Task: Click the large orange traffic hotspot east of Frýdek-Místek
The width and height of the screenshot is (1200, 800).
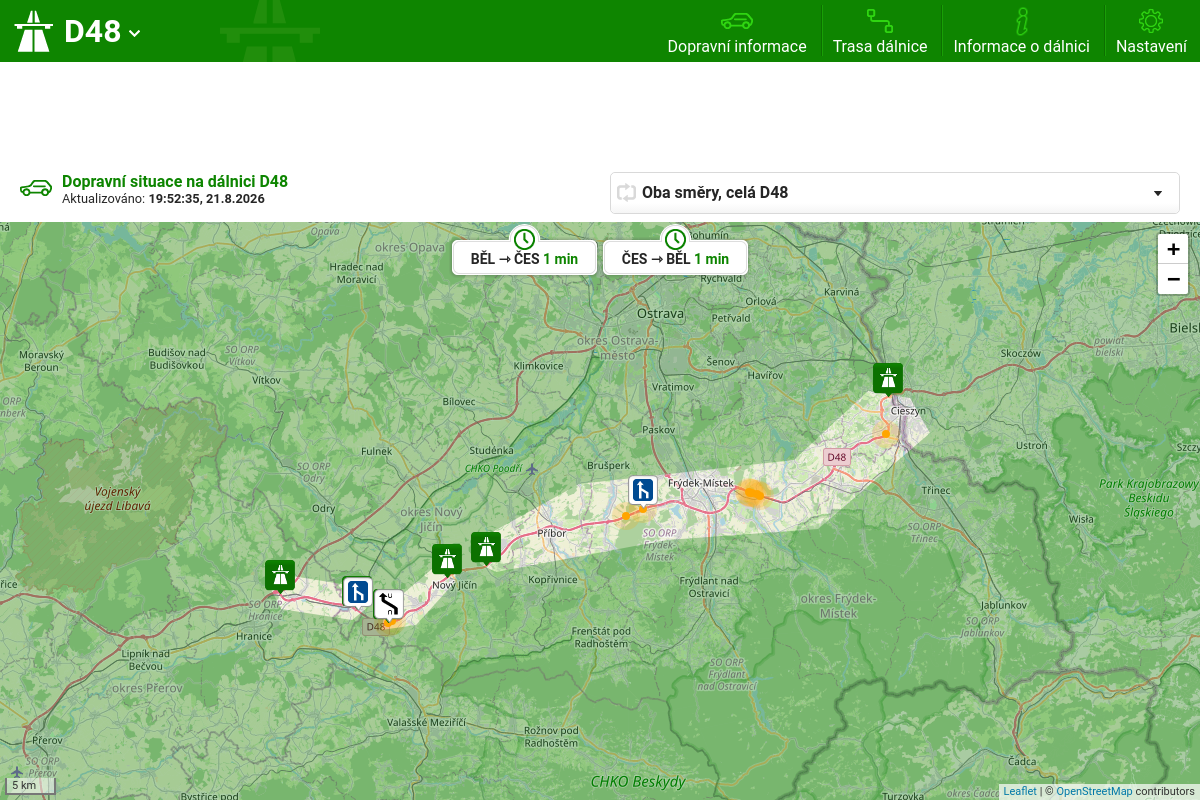Action: [x=754, y=493]
